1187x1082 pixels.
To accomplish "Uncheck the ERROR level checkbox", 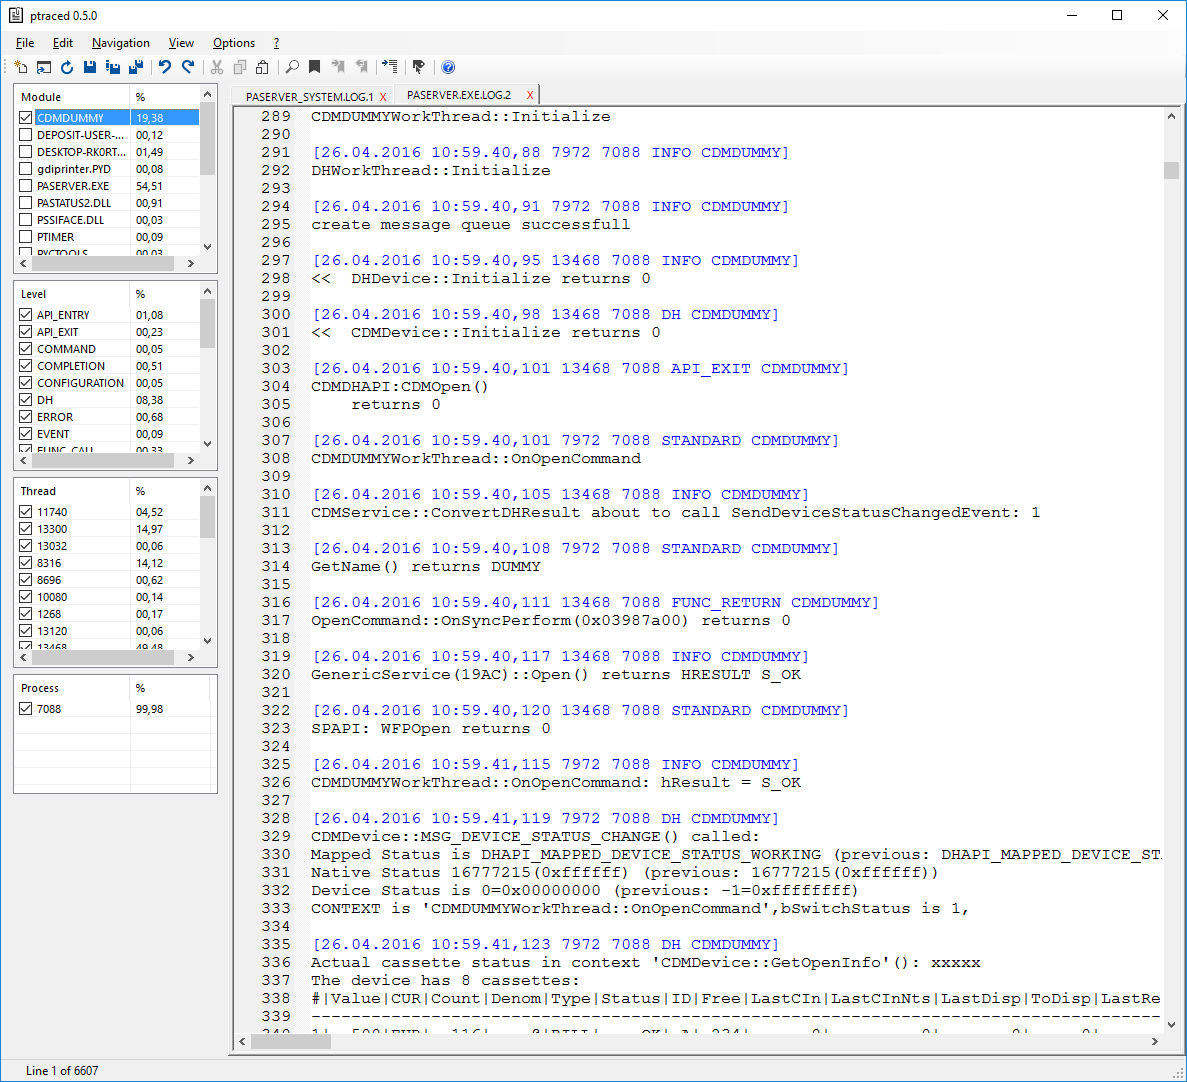I will [26, 417].
